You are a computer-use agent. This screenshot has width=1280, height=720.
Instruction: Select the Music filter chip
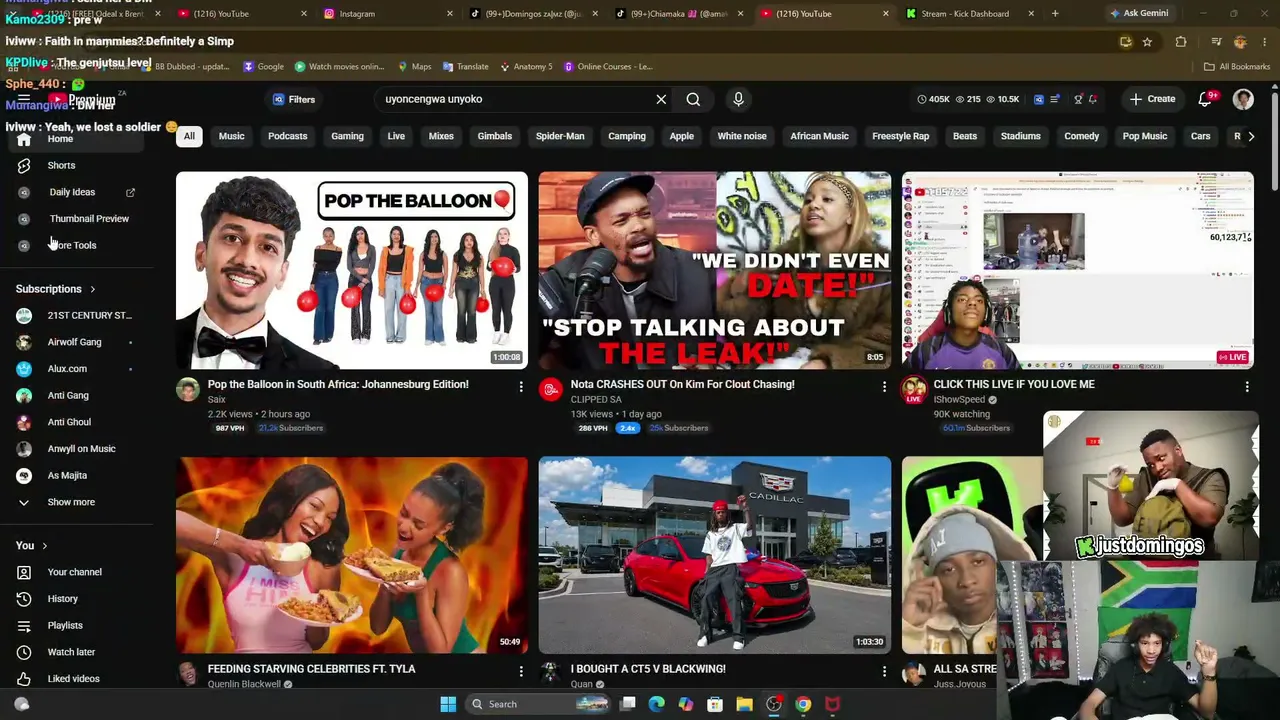[x=231, y=136]
